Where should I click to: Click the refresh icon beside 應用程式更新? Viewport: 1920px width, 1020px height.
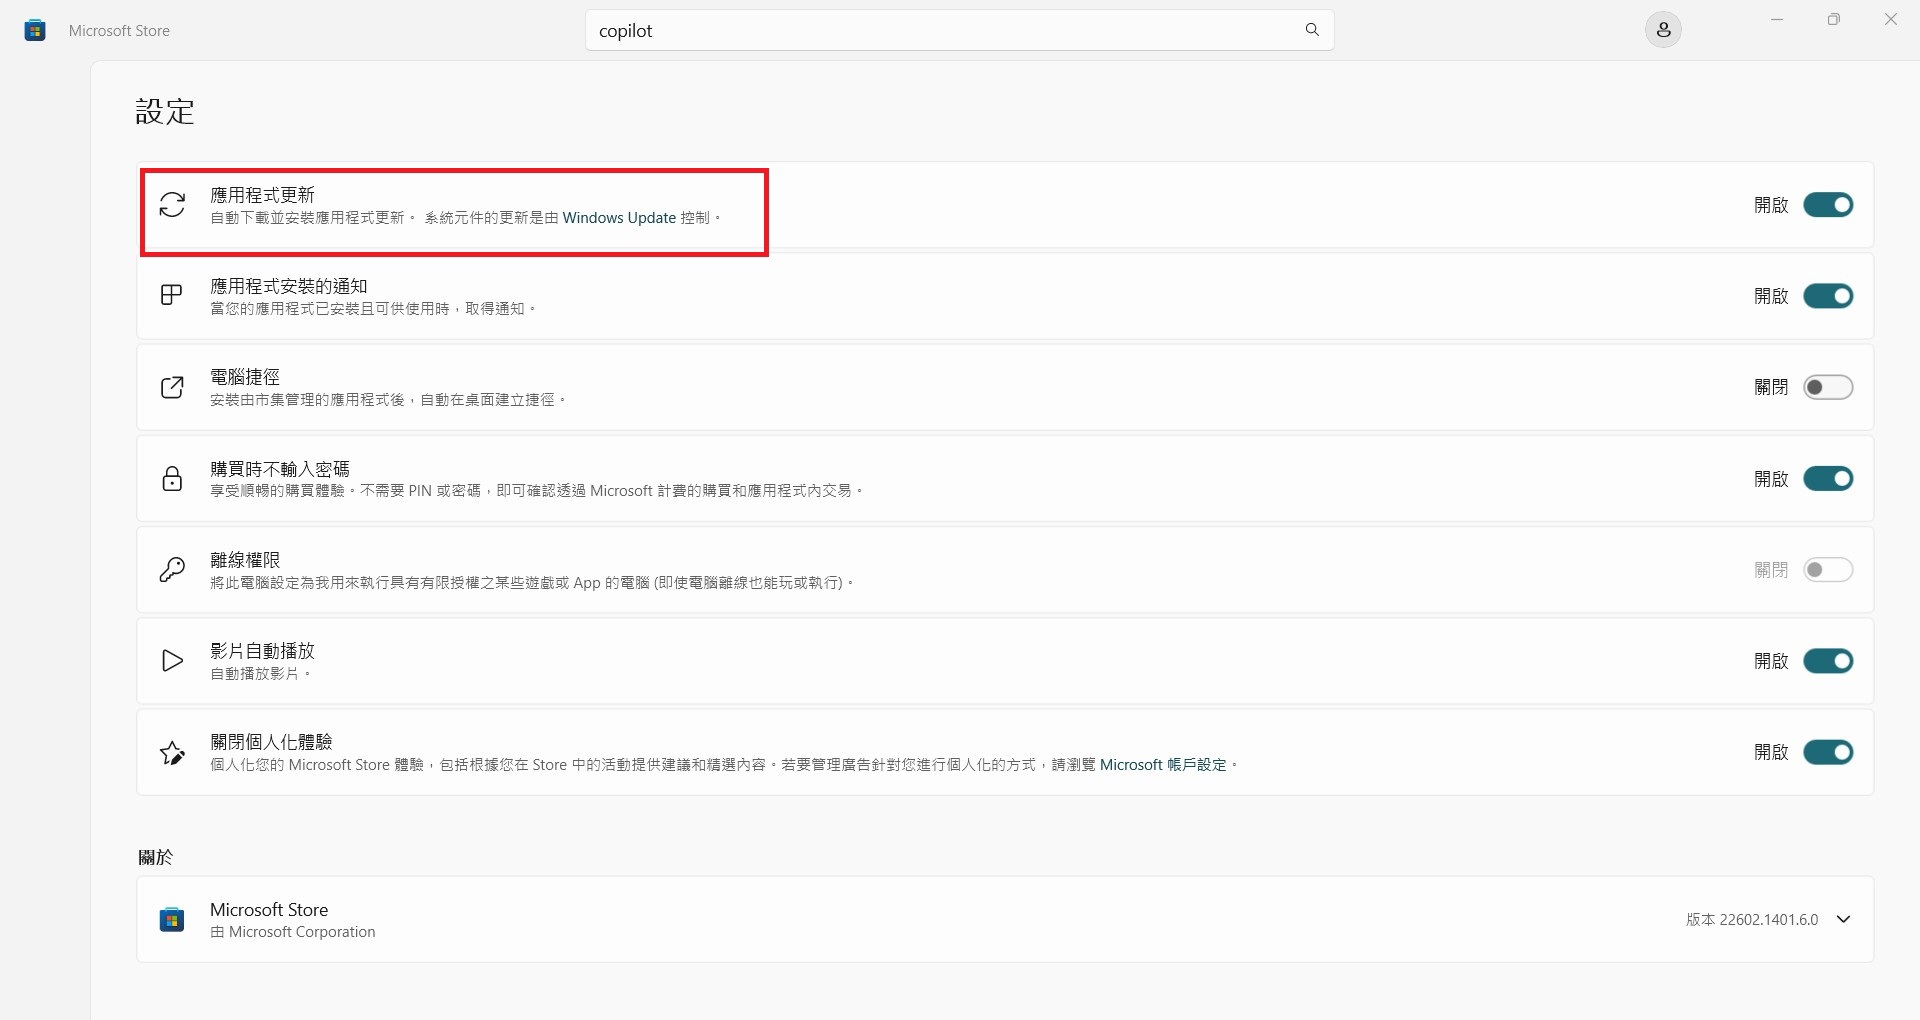(172, 205)
